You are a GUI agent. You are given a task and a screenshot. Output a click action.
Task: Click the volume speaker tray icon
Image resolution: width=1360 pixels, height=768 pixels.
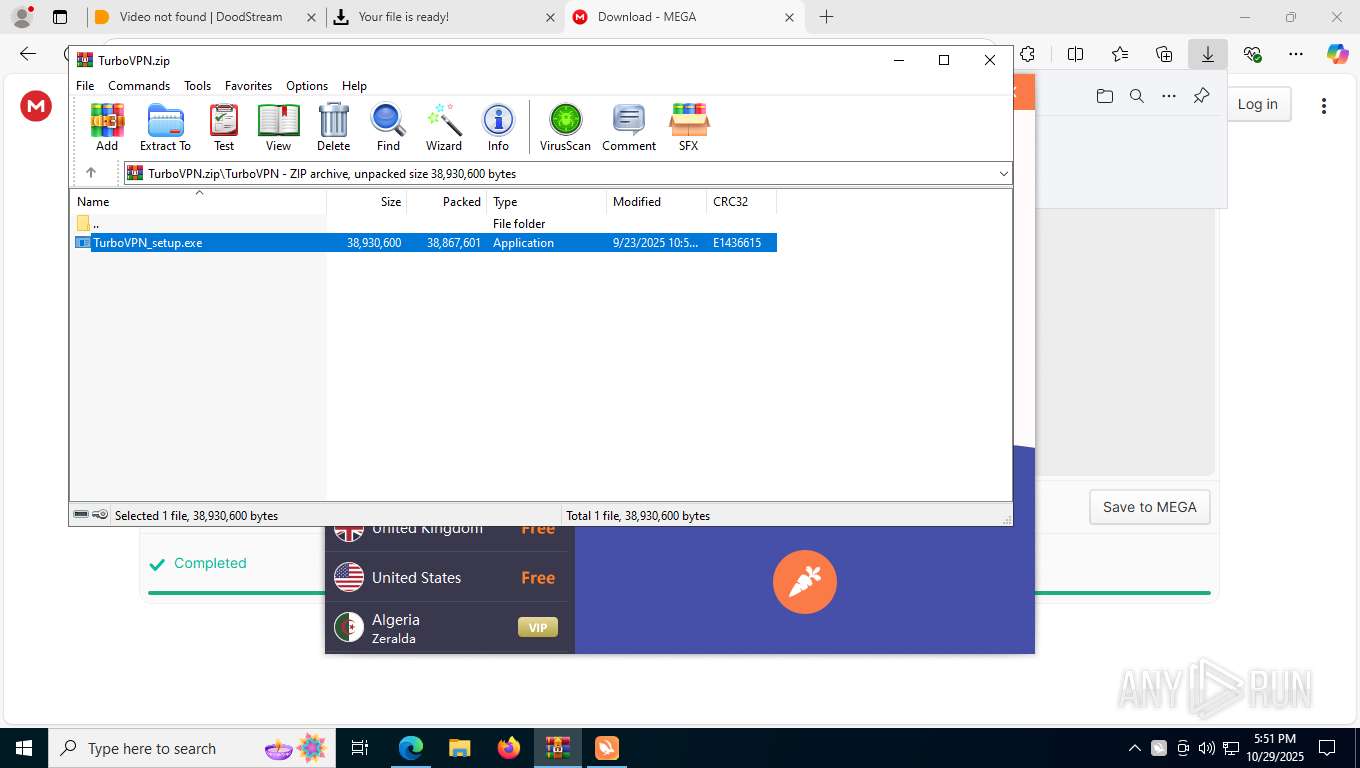tap(1206, 748)
